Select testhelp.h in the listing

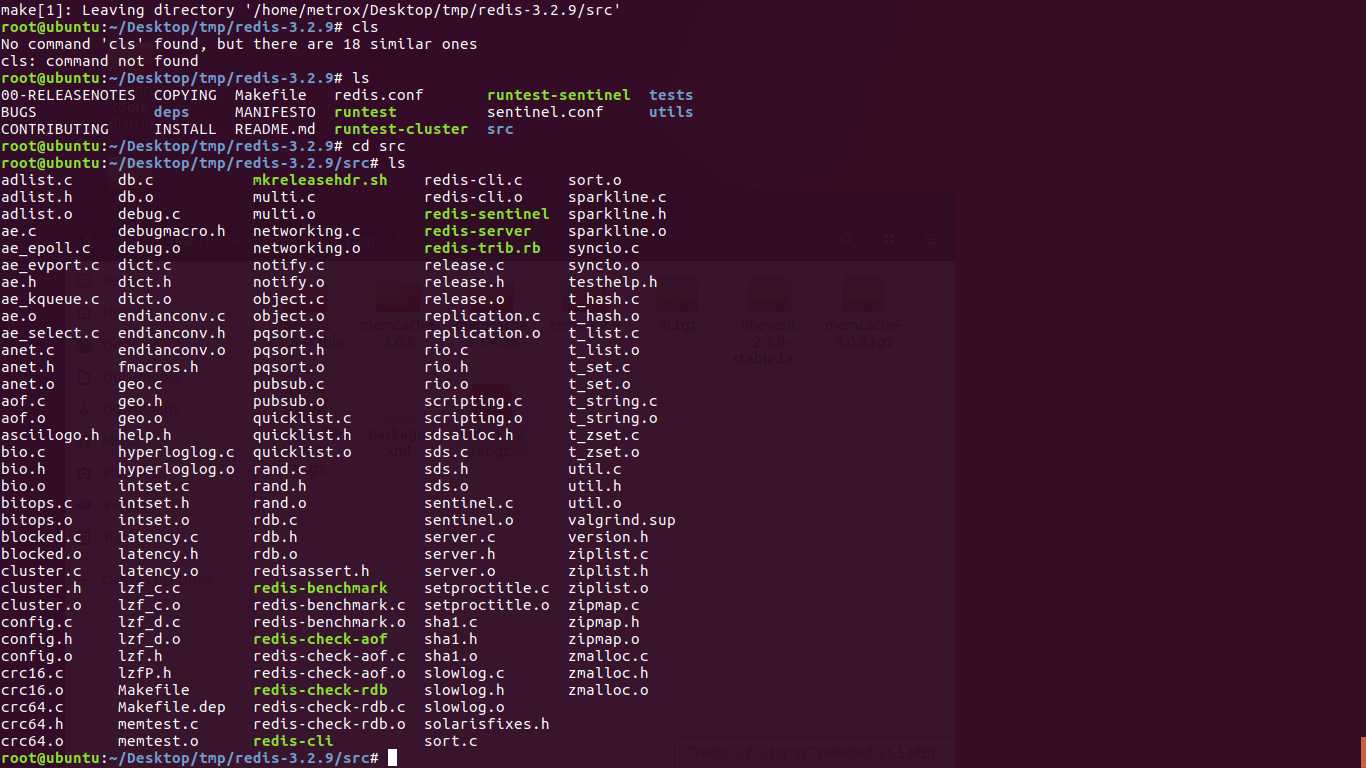[x=613, y=282]
